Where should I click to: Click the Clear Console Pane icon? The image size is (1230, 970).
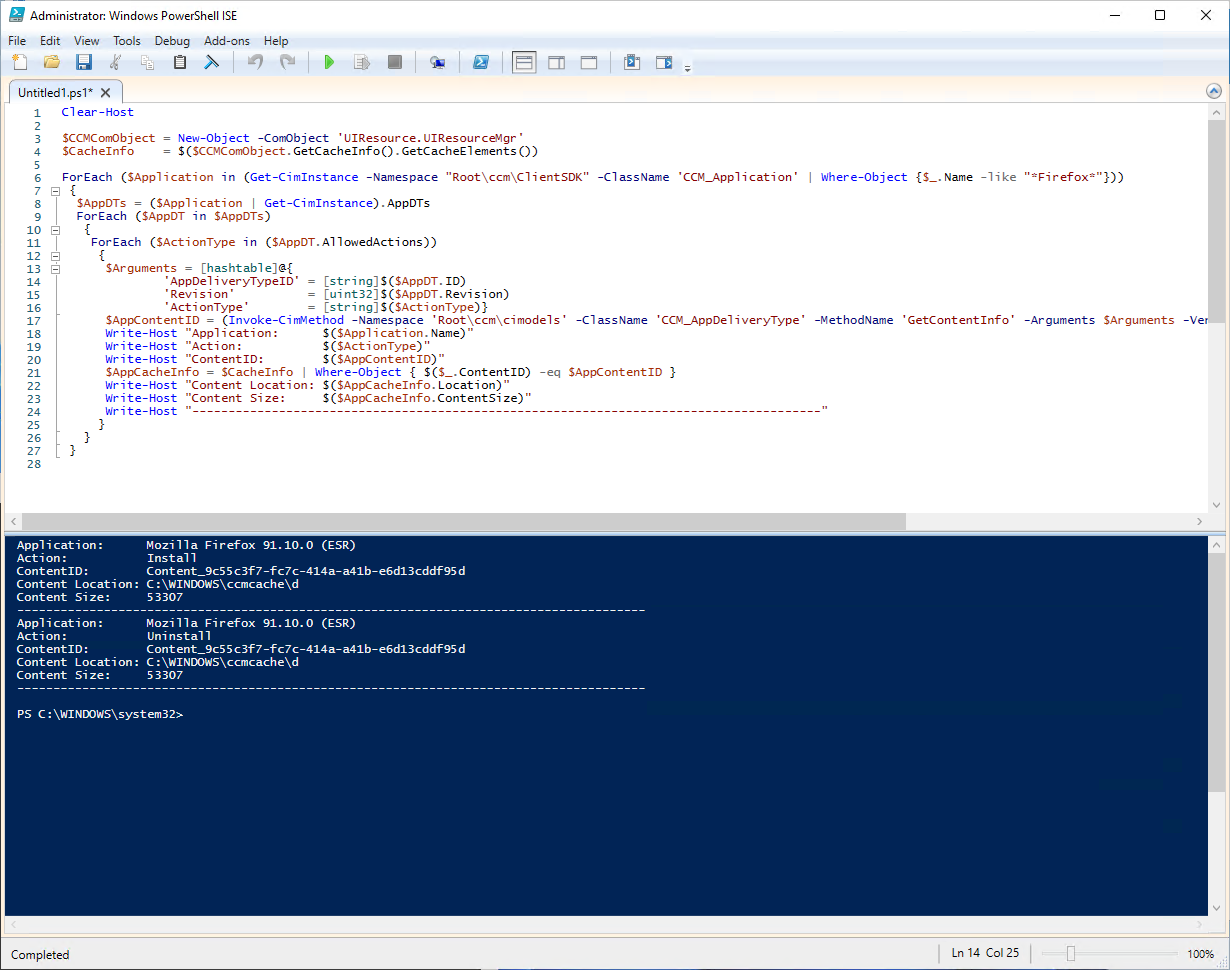tap(212, 62)
